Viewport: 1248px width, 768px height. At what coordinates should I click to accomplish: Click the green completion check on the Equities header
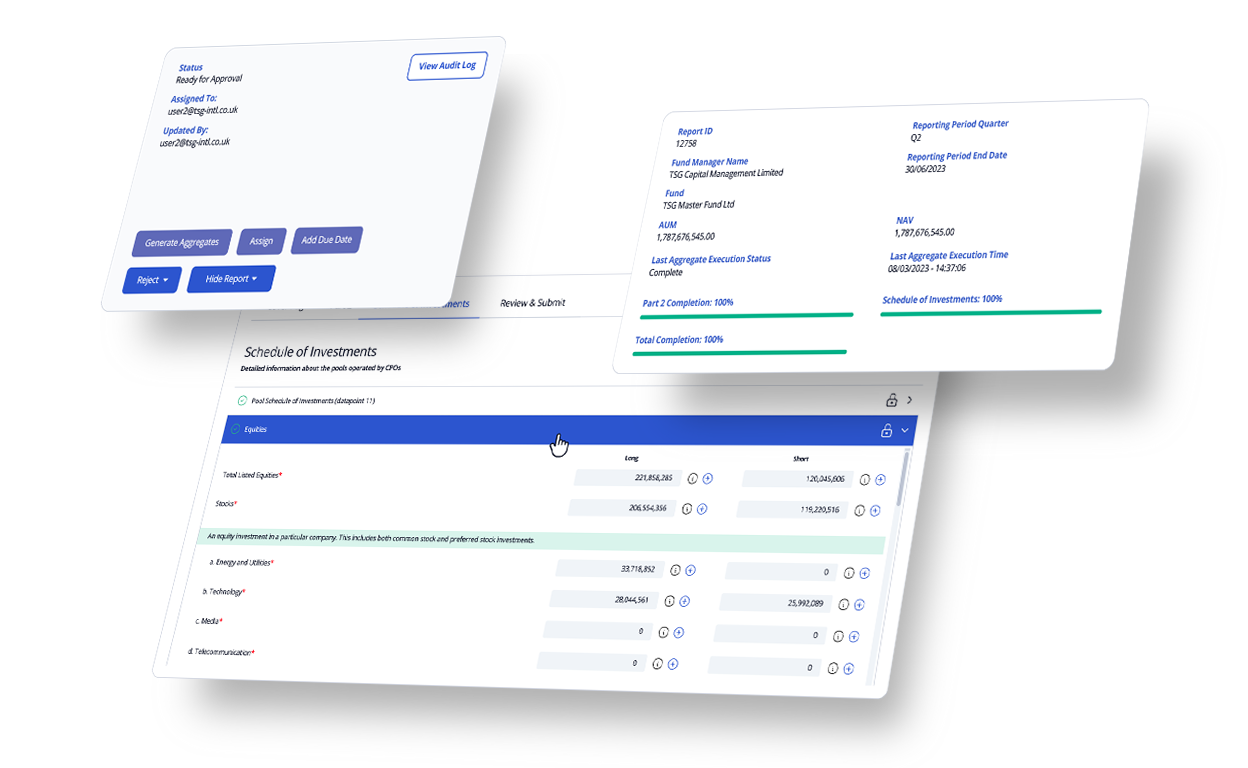click(235, 429)
